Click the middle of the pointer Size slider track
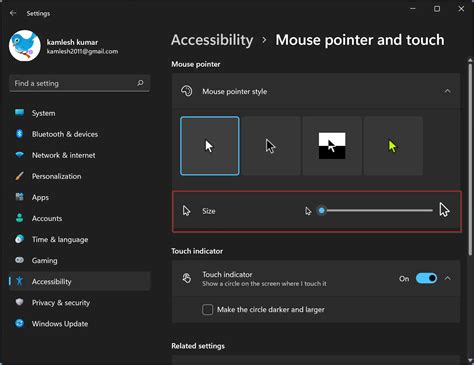Image resolution: width=474 pixels, height=365 pixels. point(377,210)
